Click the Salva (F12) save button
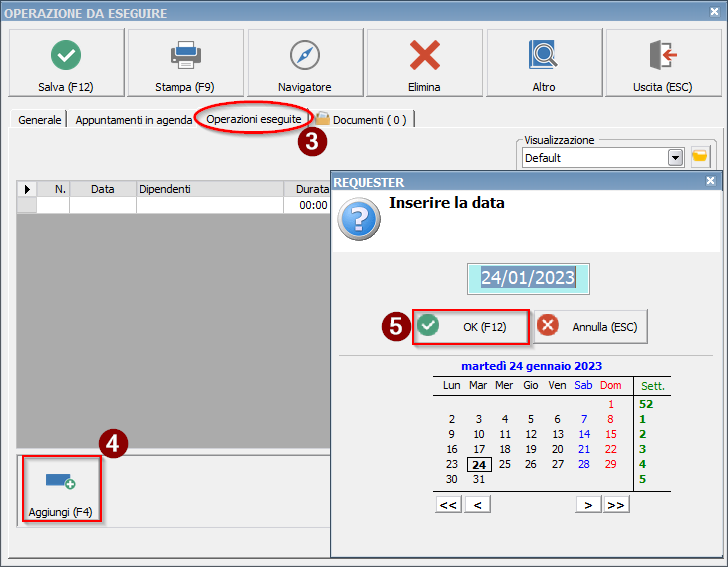Screen dimensions: 728x567 coord(67,63)
